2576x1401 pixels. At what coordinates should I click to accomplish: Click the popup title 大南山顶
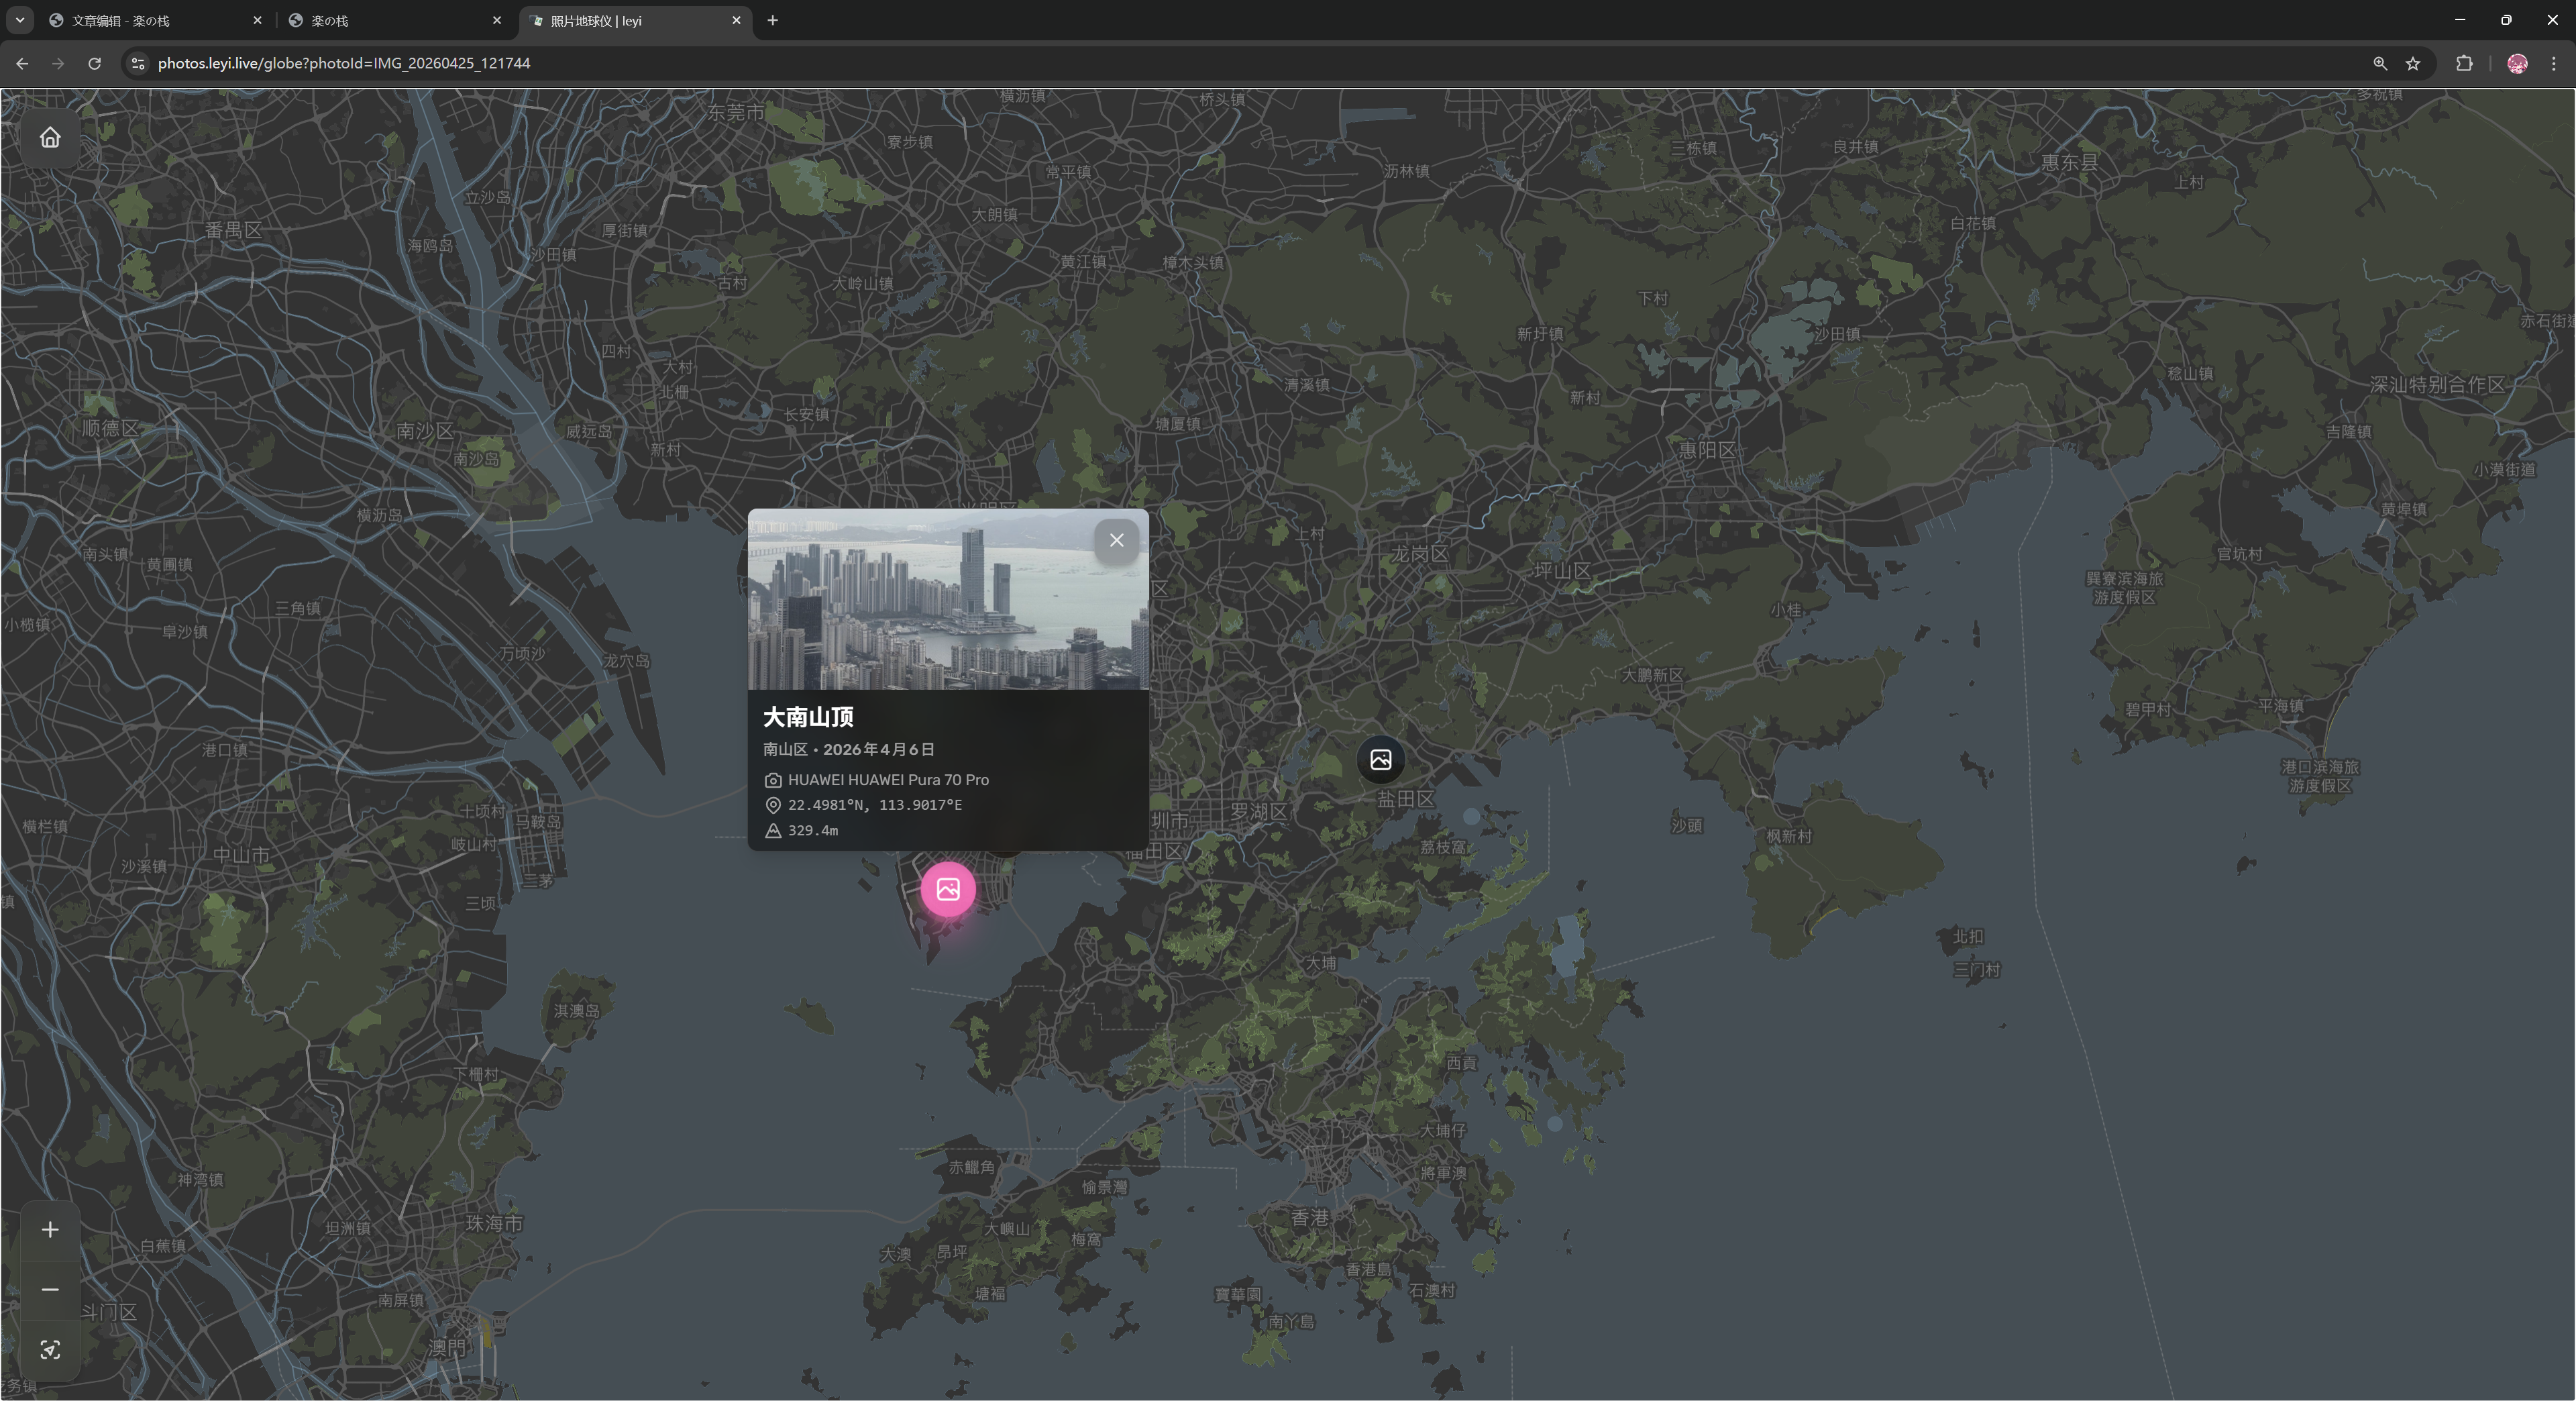pyautogui.click(x=808, y=717)
